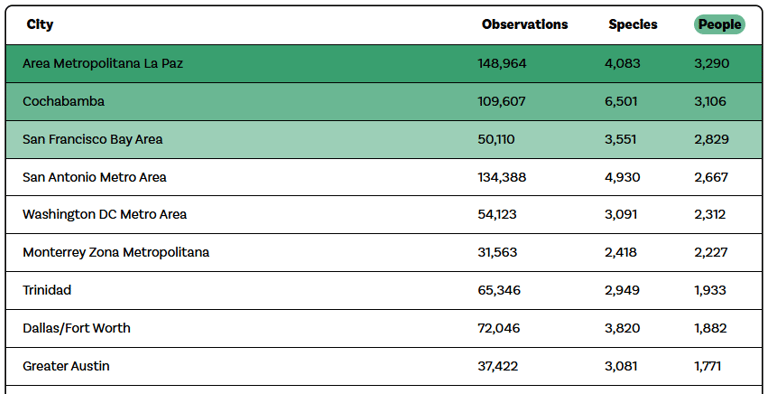The height and width of the screenshot is (394, 768).
Task: Open the San Francisco Bay Area entry
Action: click(384, 139)
